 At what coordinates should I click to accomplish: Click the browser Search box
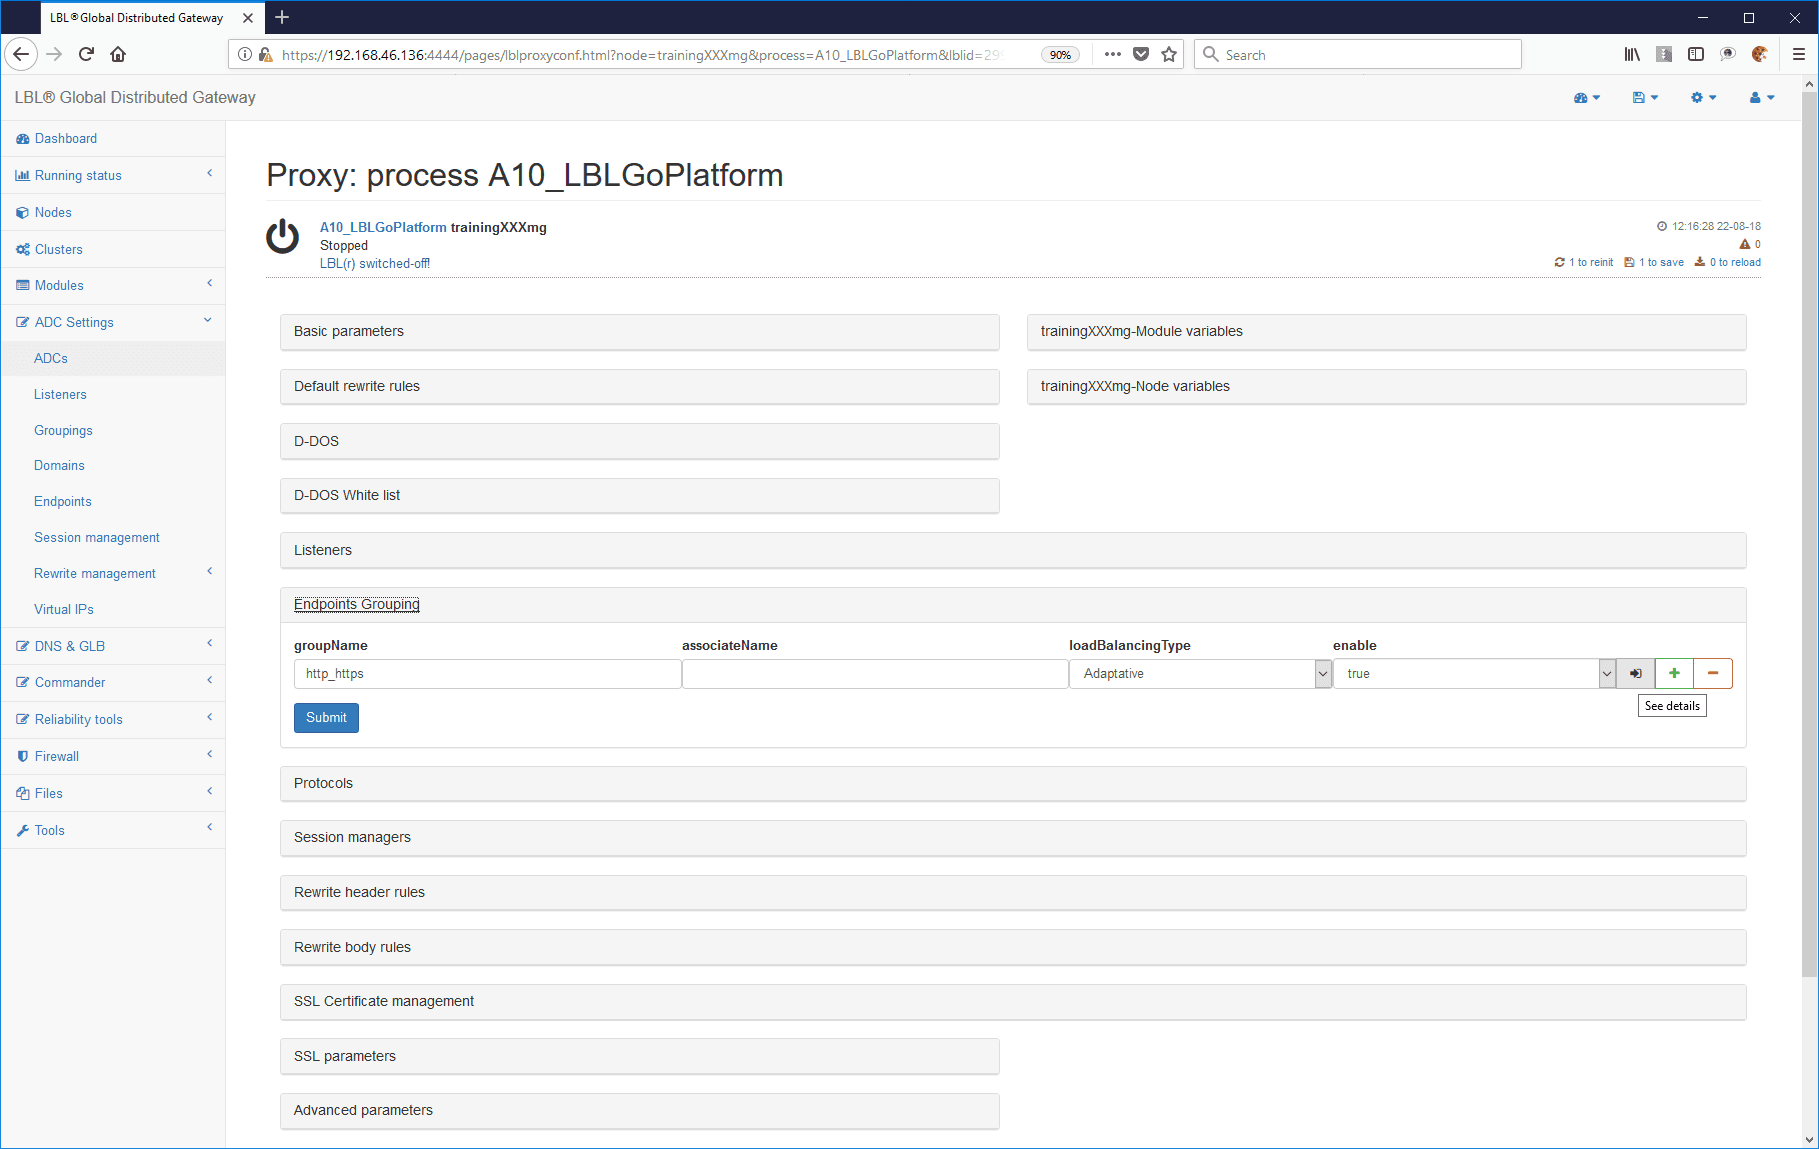(x=1357, y=54)
